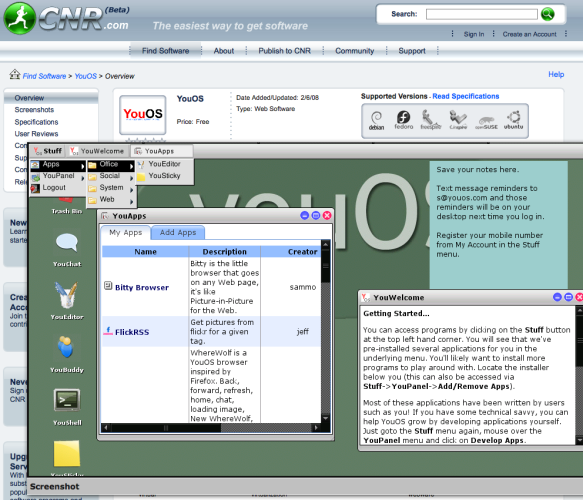The width and height of the screenshot is (583, 500).
Task: Expand the Web folder submenu
Action: (111, 200)
